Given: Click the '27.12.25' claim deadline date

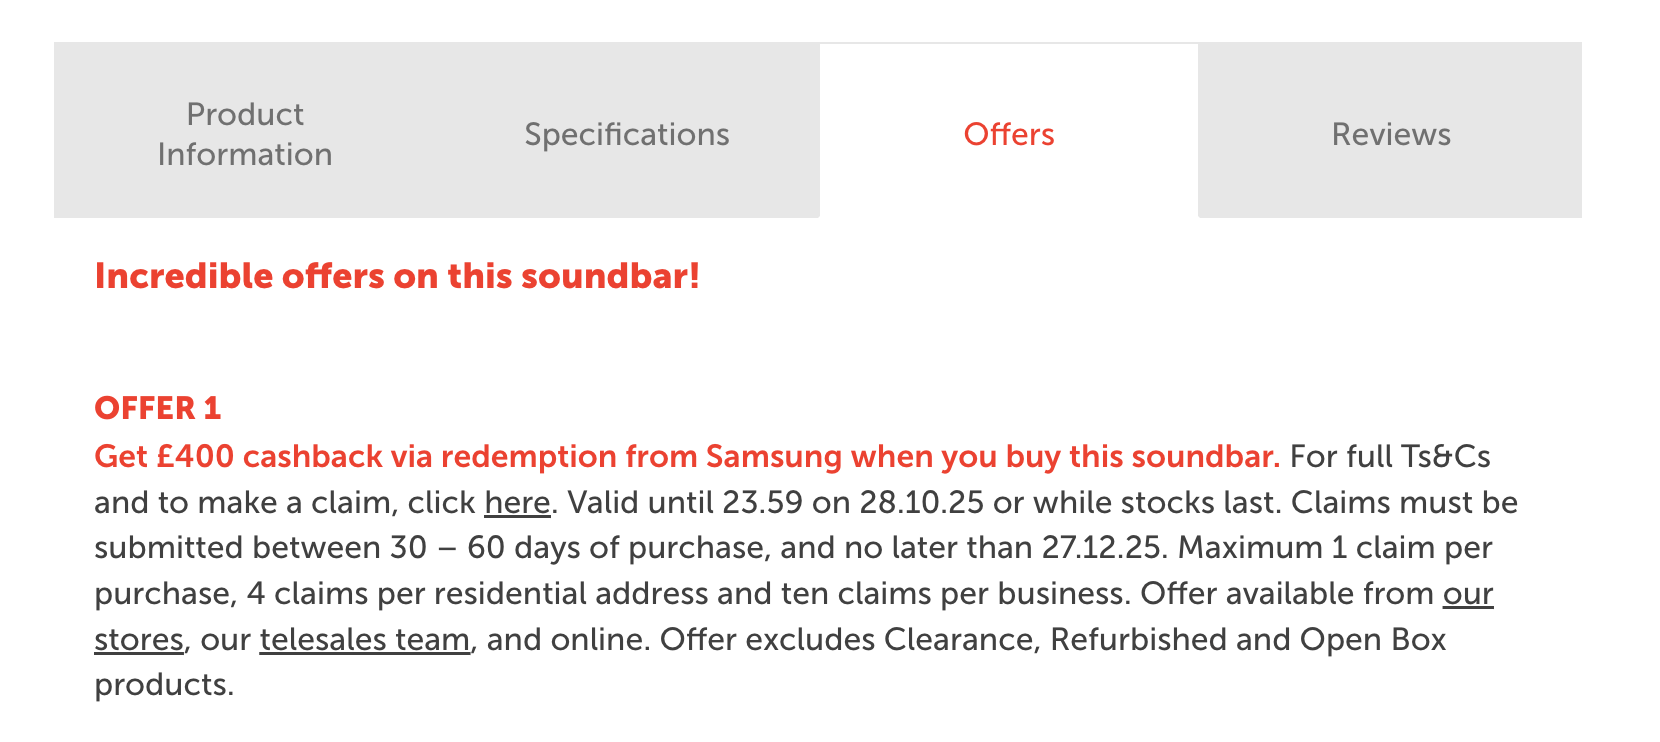Looking at the screenshot, I should [x=1104, y=548].
